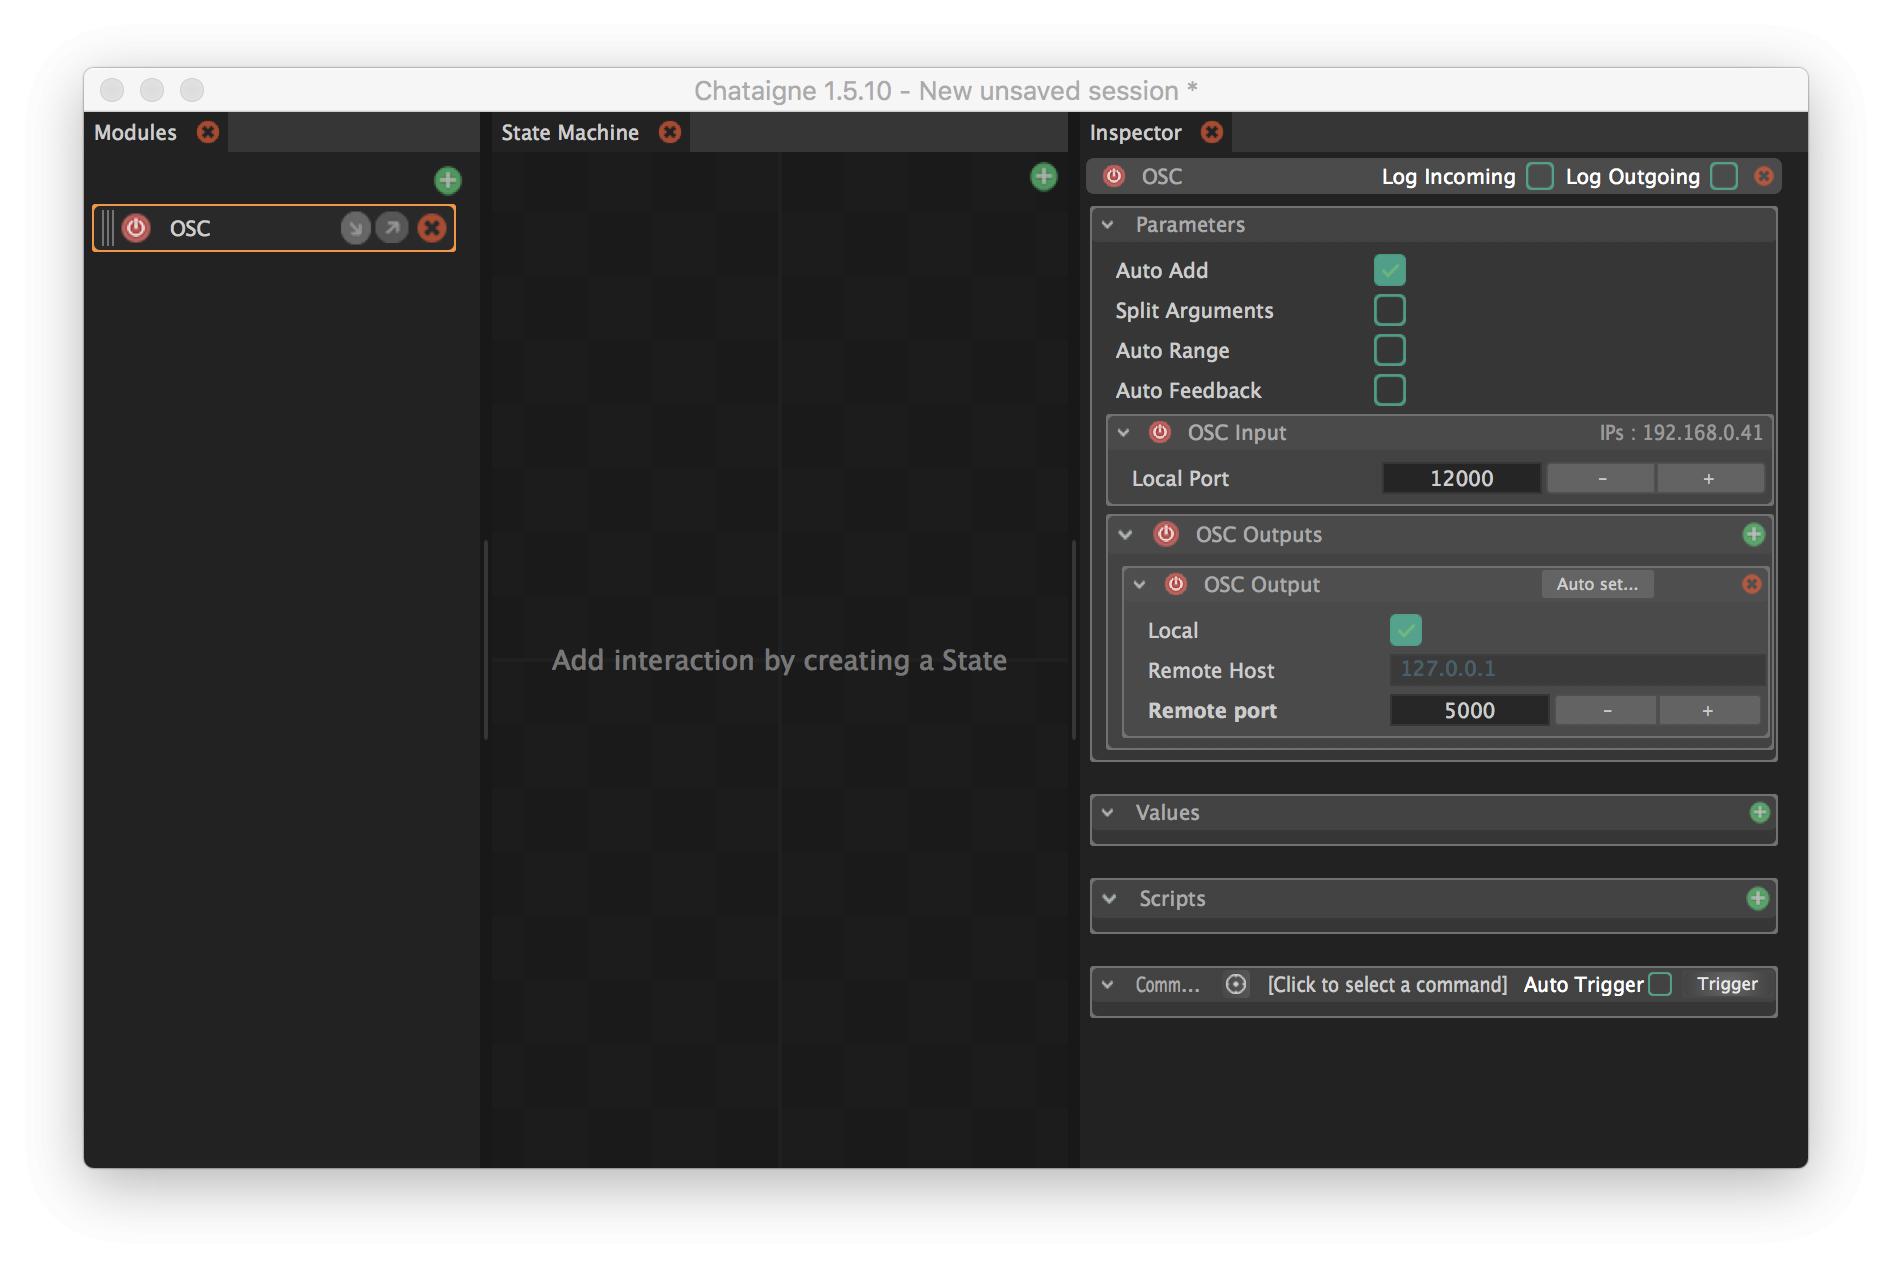Screen dimensions: 1892x1268
Task: Delete the OSC Output entry
Action: (1751, 584)
